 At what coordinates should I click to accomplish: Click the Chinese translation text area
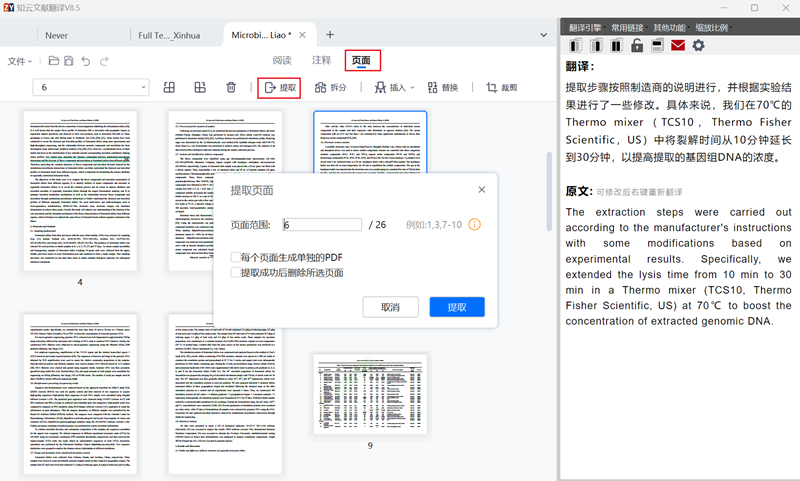click(x=678, y=122)
